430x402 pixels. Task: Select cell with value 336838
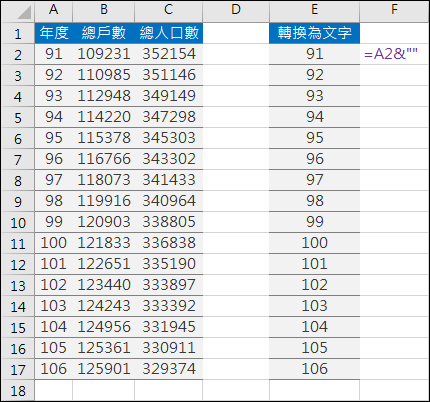tap(169, 243)
